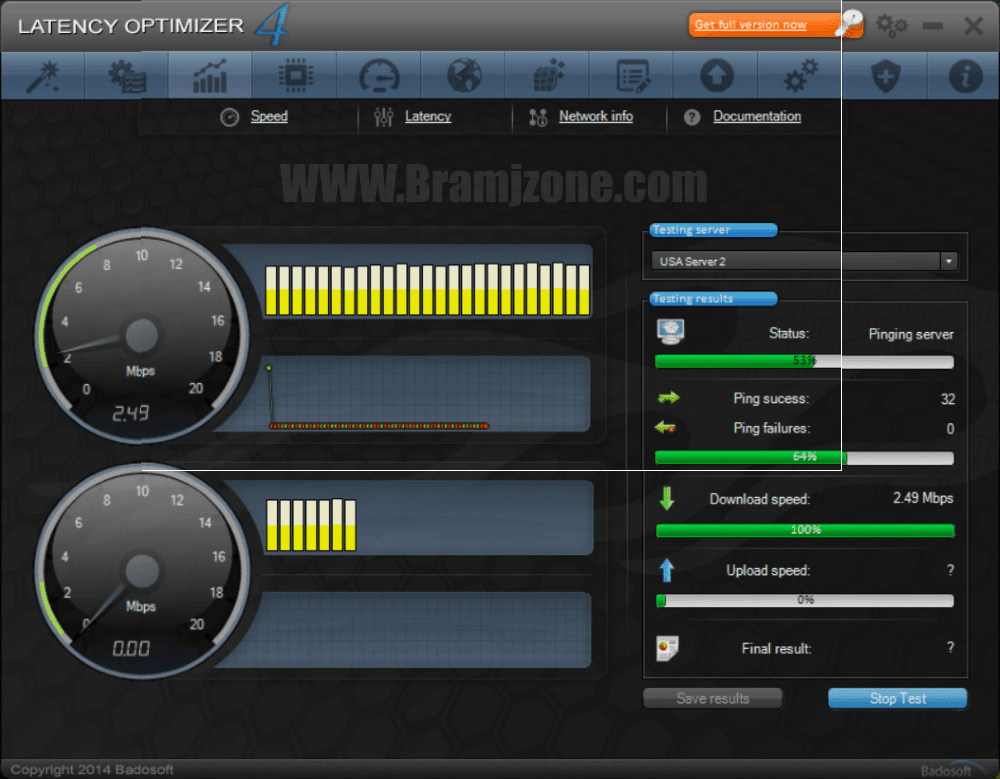Screen dimensions: 1000x779
Task: Click the blue upload speed arrow icon
Action: (x=667, y=570)
